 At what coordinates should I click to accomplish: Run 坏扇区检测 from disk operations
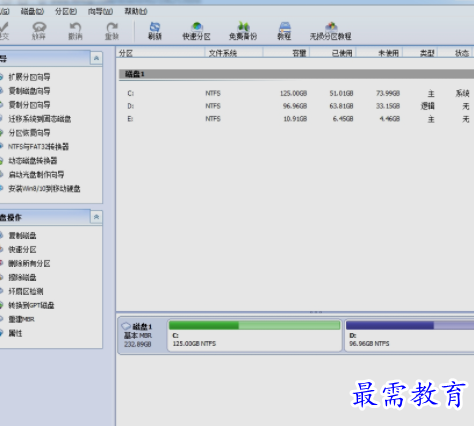[26, 291]
